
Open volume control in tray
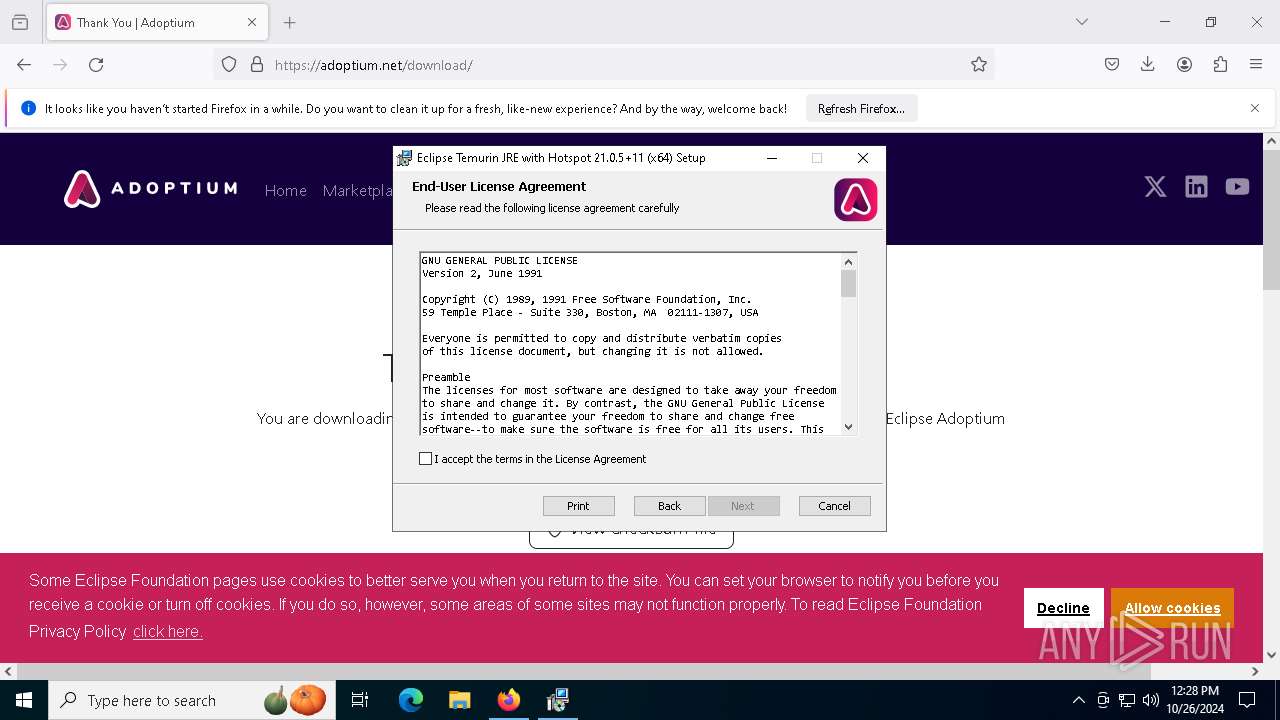click(1151, 700)
